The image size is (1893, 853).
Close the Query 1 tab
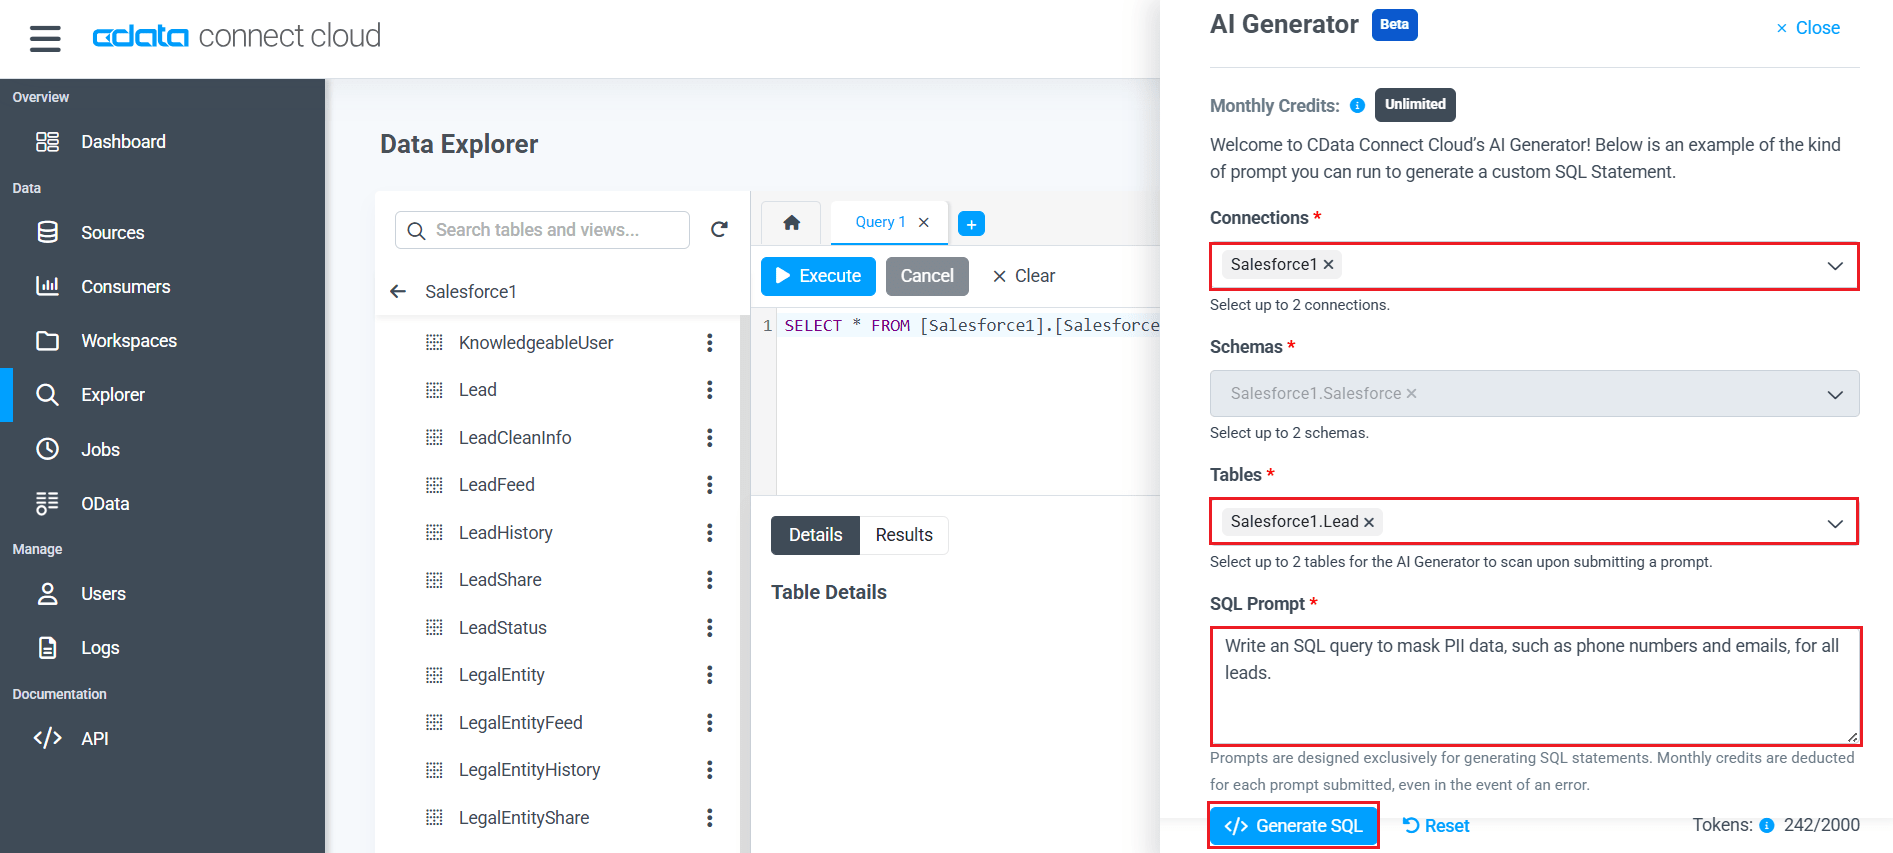click(x=924, y=223)
